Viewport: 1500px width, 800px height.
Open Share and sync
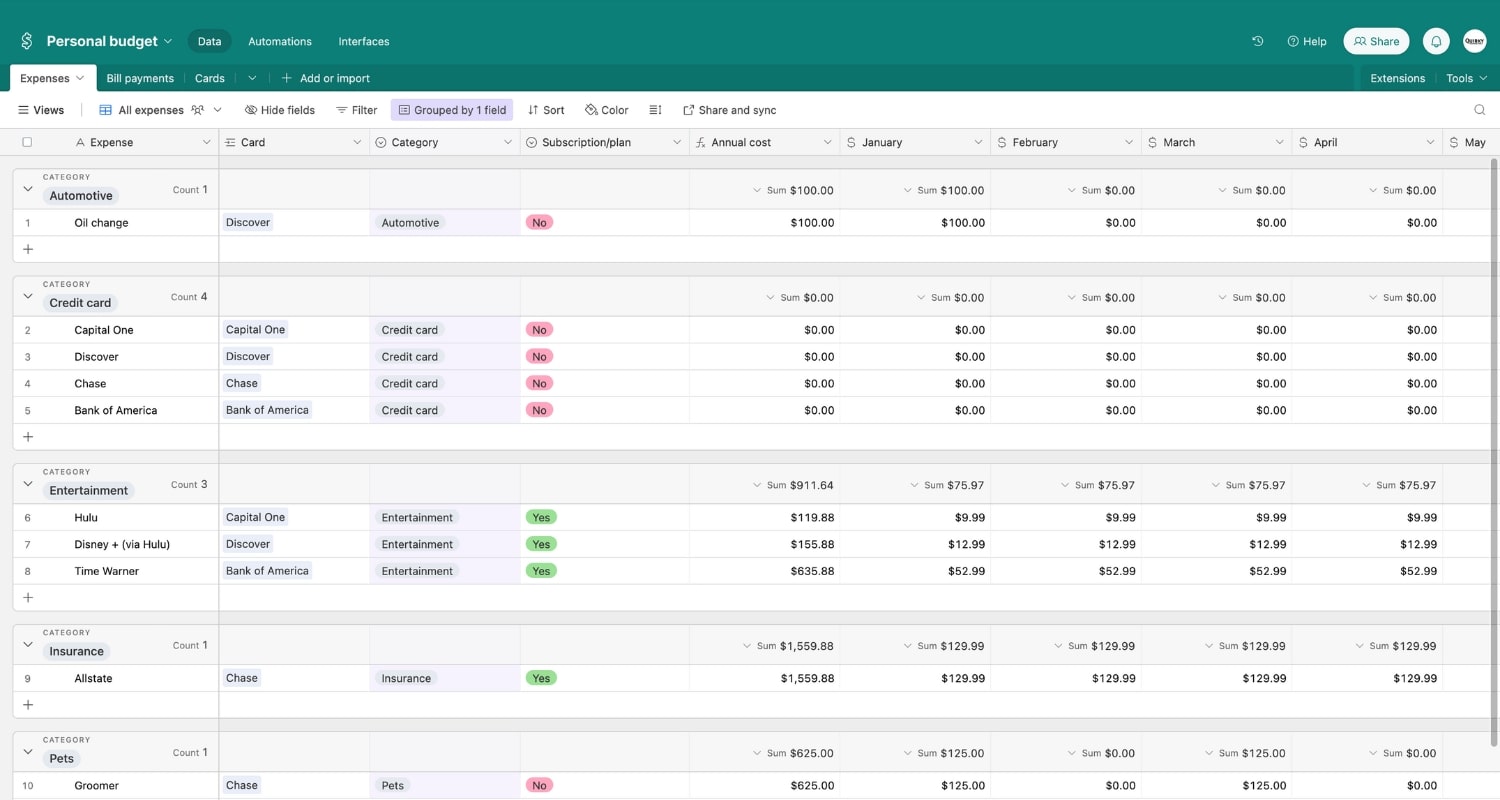click(x=729, y=110)
